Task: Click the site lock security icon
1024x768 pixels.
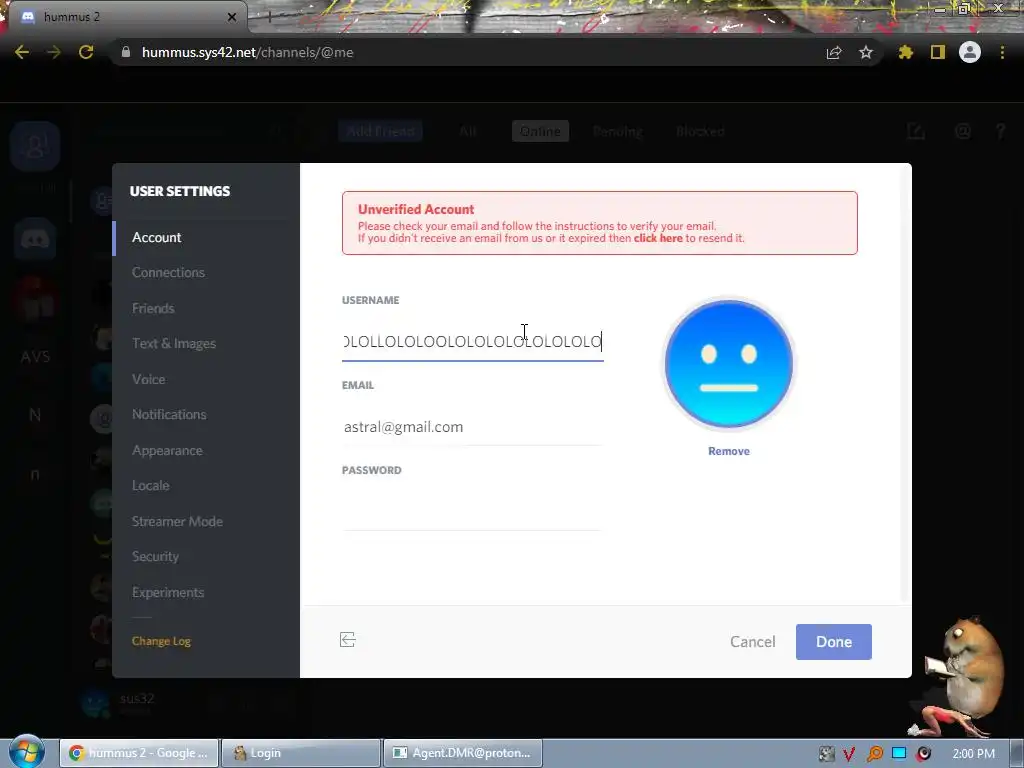Action: [x=126, y=52]
